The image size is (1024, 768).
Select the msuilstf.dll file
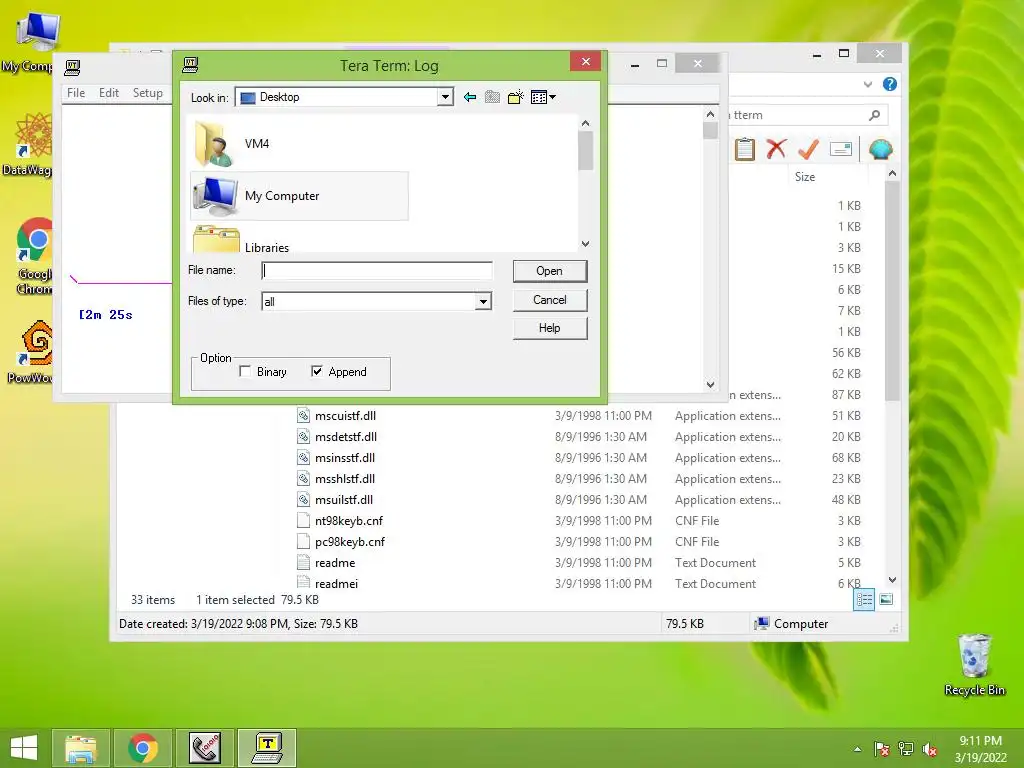(x=344, y=500)
